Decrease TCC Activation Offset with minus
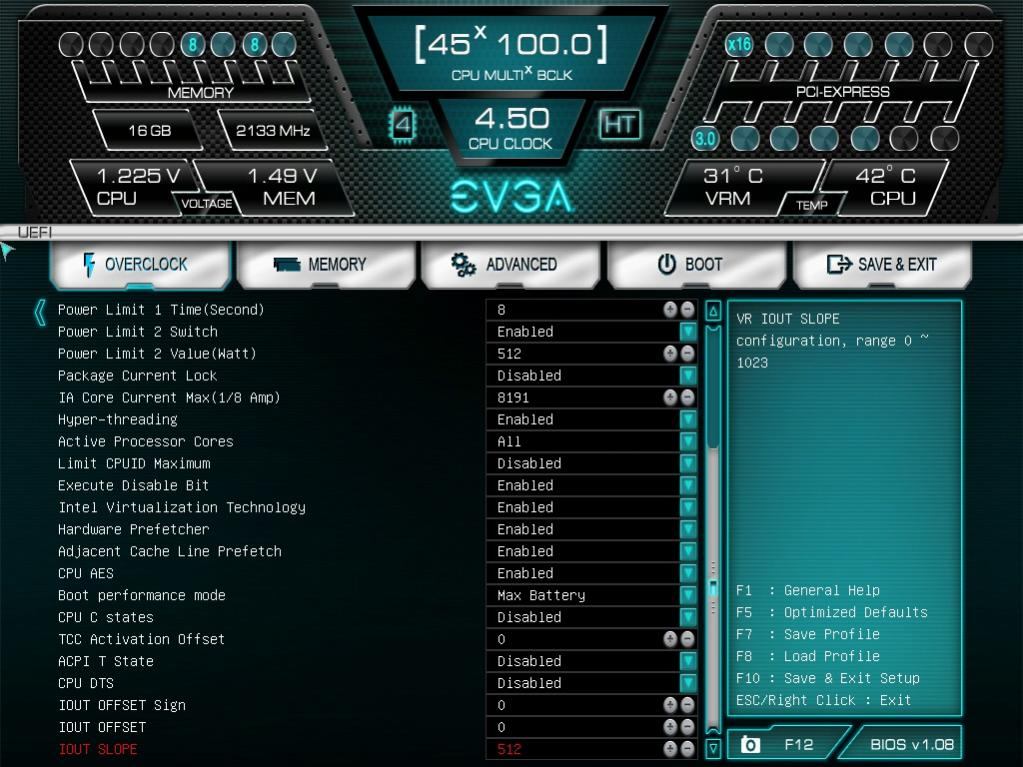Viewport: 1023px width, 767px height. click(688, 639)
